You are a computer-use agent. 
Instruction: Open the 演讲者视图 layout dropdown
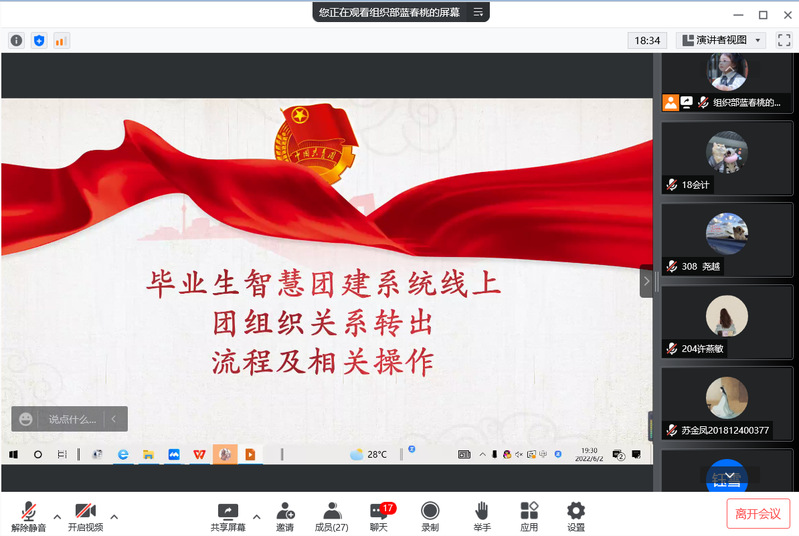pos(721,40)
